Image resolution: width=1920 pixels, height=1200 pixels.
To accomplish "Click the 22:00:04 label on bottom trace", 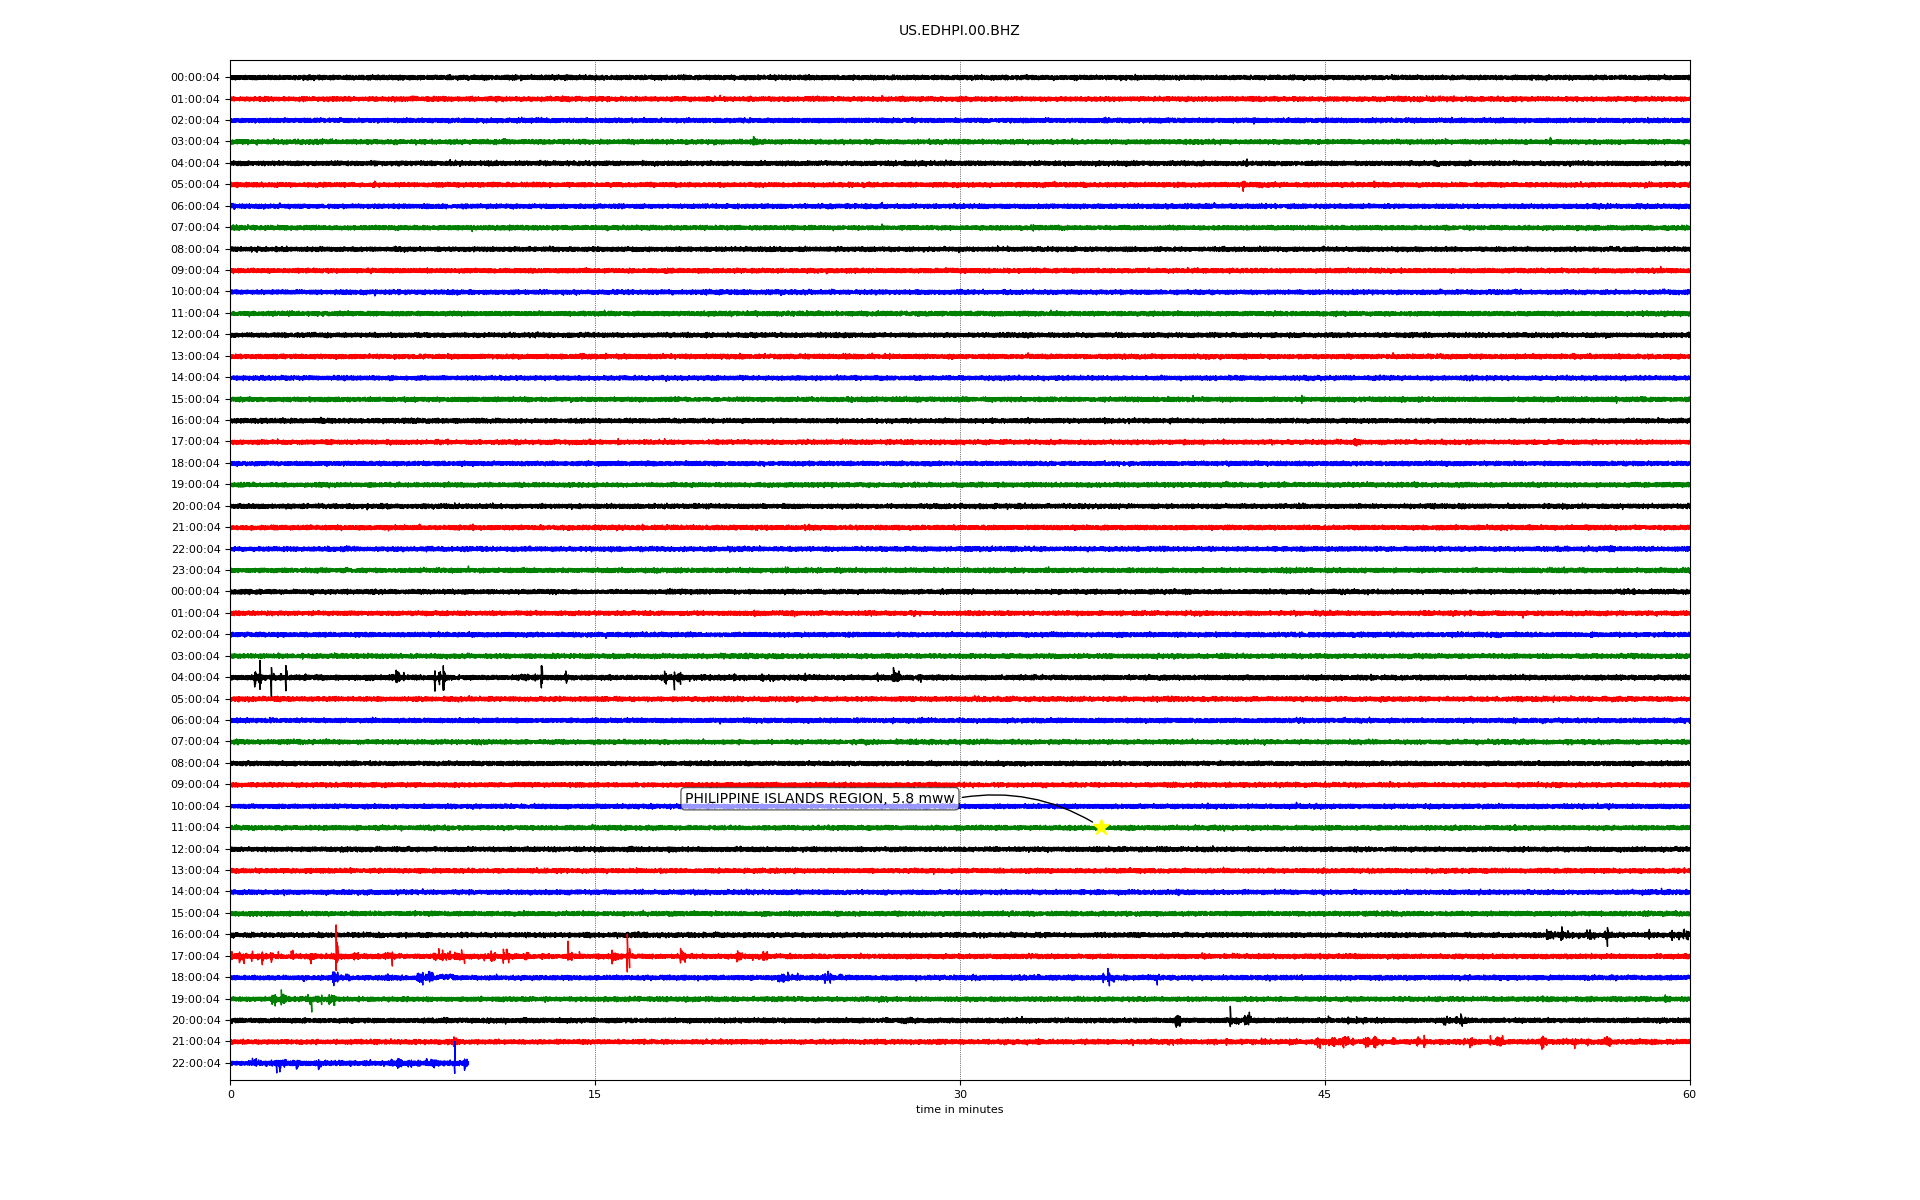I will point(195,1063).
